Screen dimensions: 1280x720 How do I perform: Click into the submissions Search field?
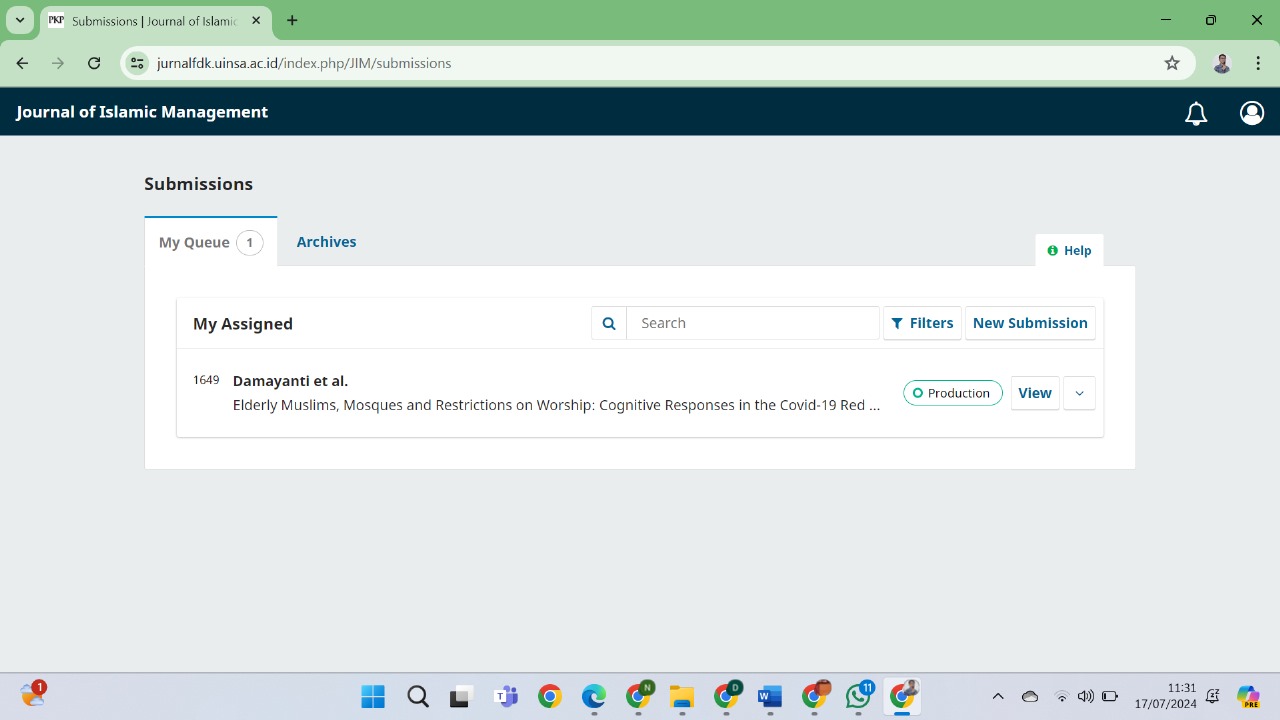pyautogui.click(x=753, y=323)
